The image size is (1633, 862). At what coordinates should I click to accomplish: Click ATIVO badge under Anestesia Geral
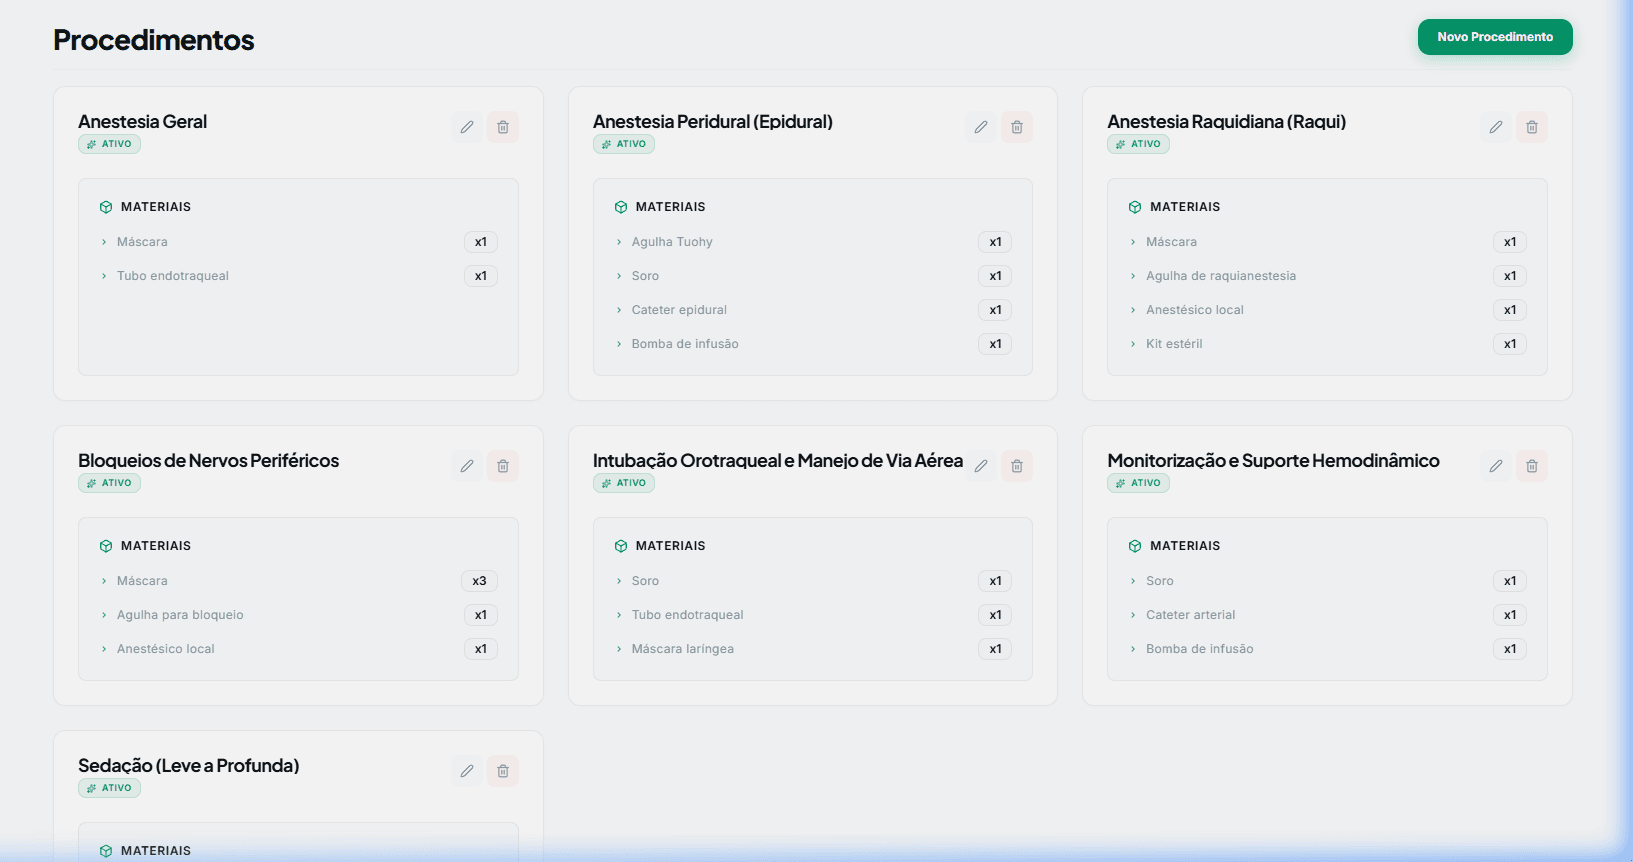[110, 144]
